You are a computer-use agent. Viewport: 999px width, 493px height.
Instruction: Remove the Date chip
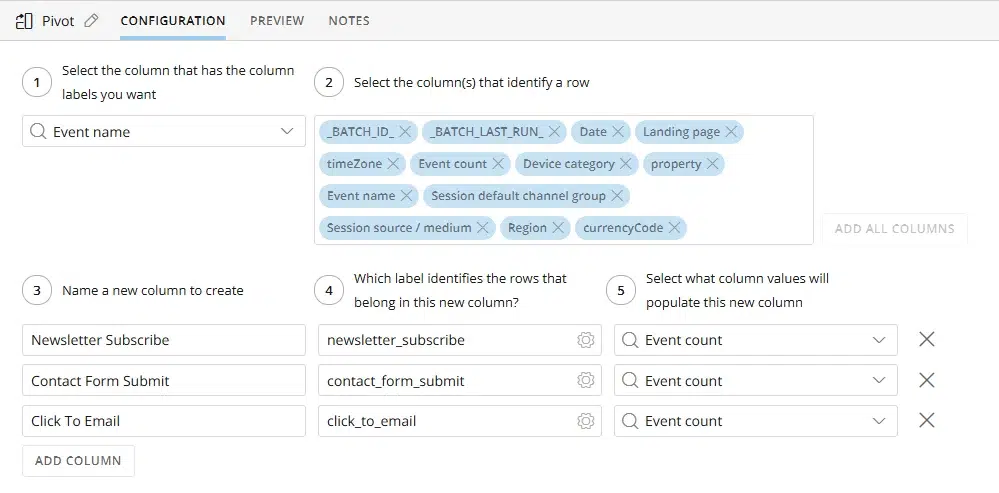point(618,132)
